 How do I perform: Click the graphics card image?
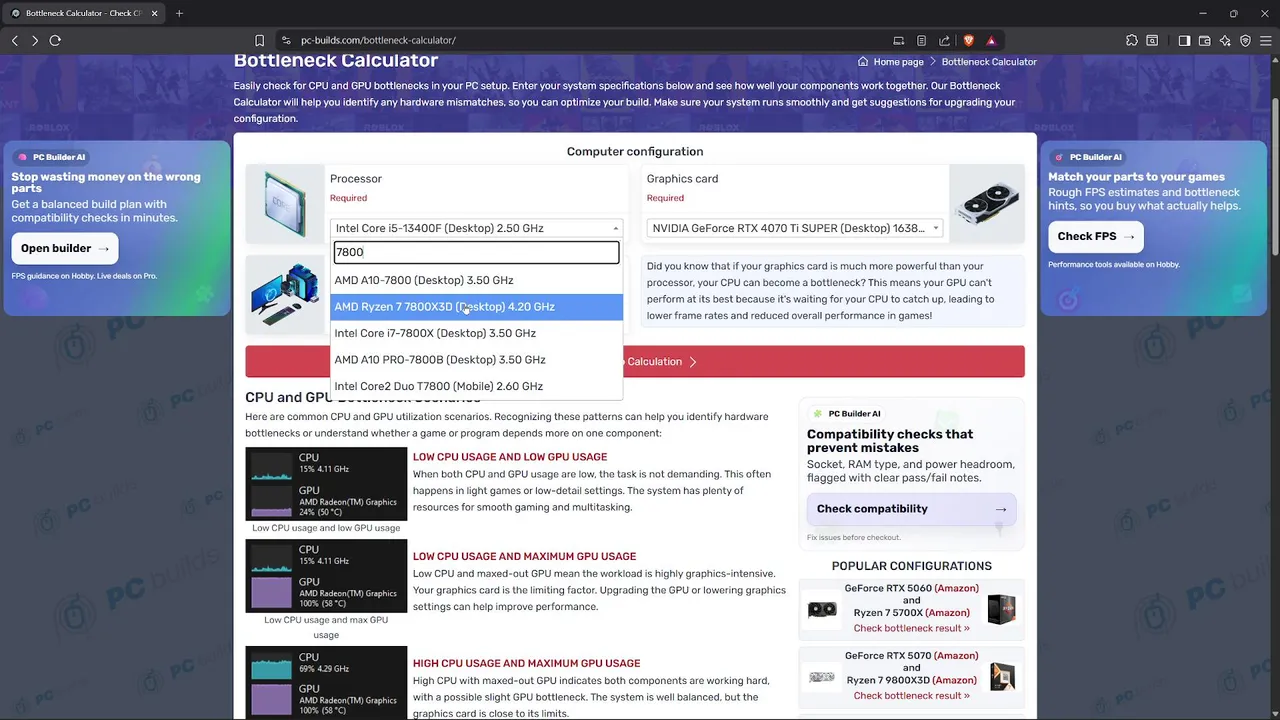coord(987,204)
